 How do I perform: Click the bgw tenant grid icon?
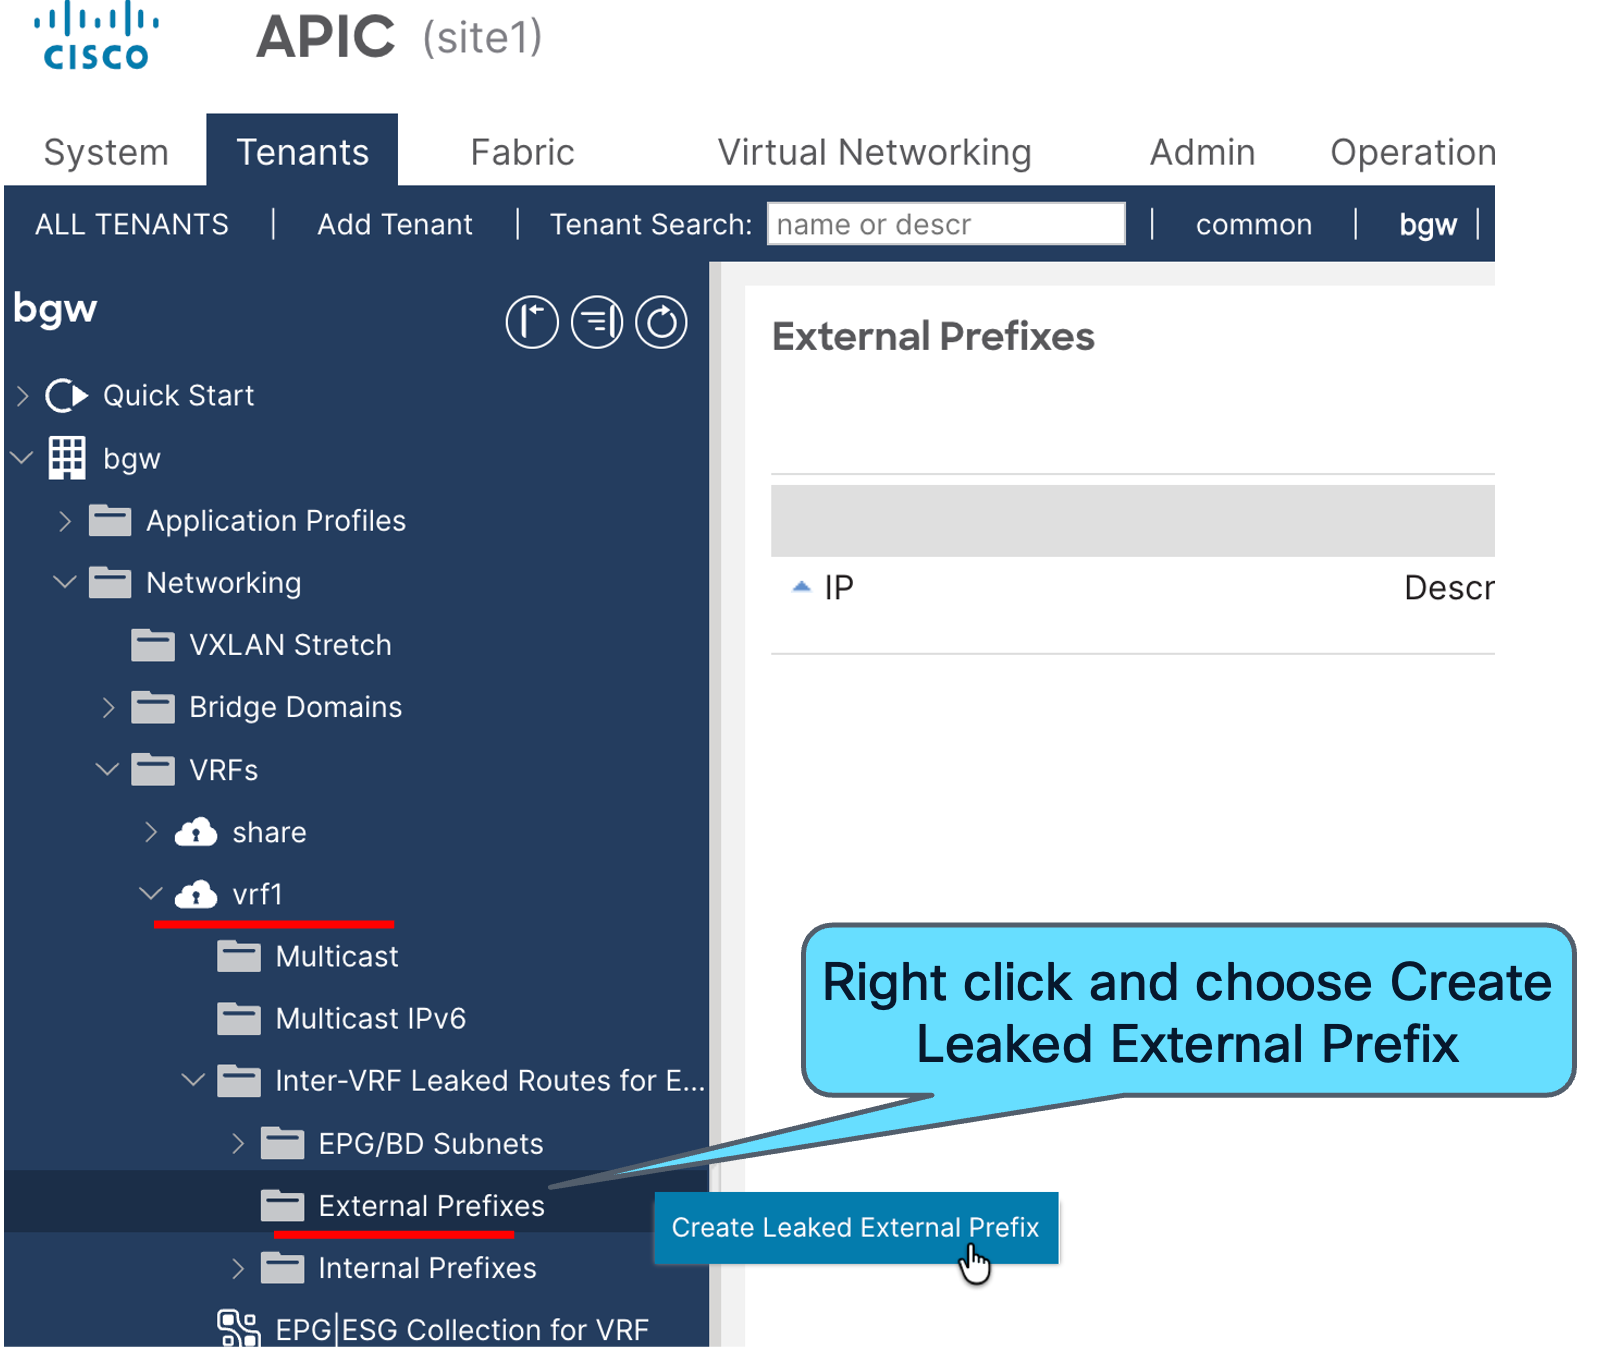point(67,458)
